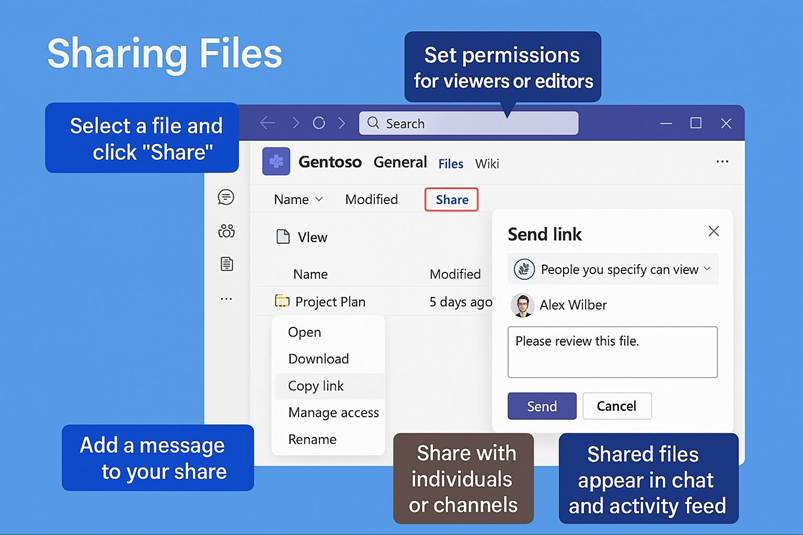Switch to the Files tab
This screenshot has height=535, width=803.
(451, 163)
